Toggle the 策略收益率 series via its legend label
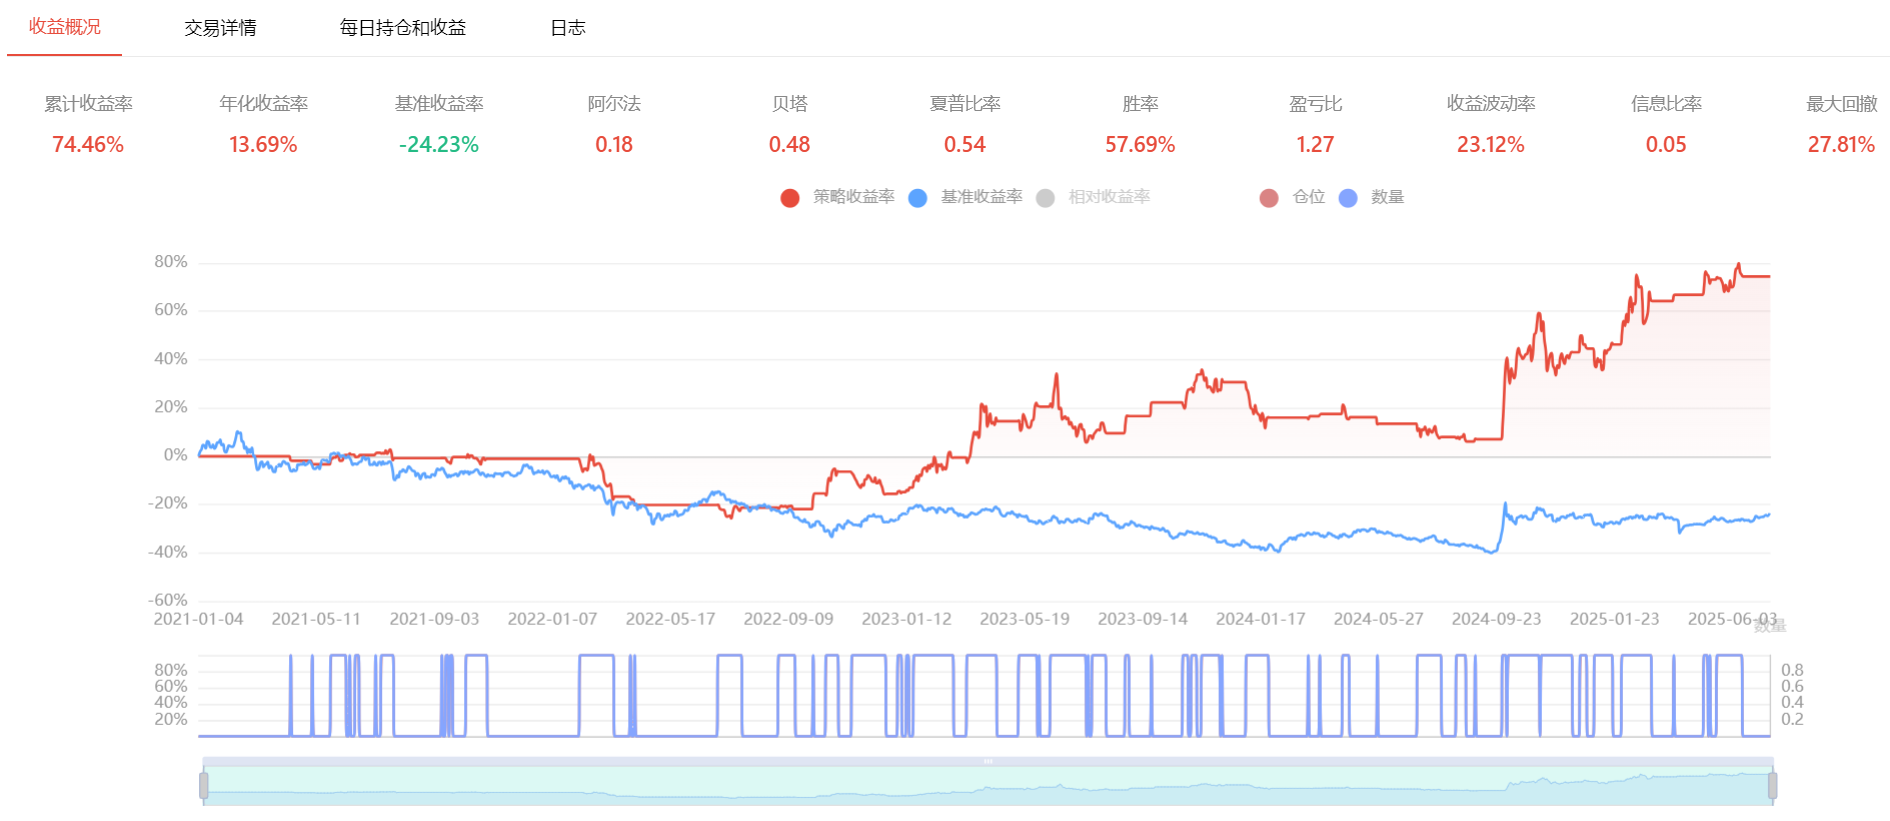Image resolution: width=1890 pixels, height=821 pixels. (853, 197)
